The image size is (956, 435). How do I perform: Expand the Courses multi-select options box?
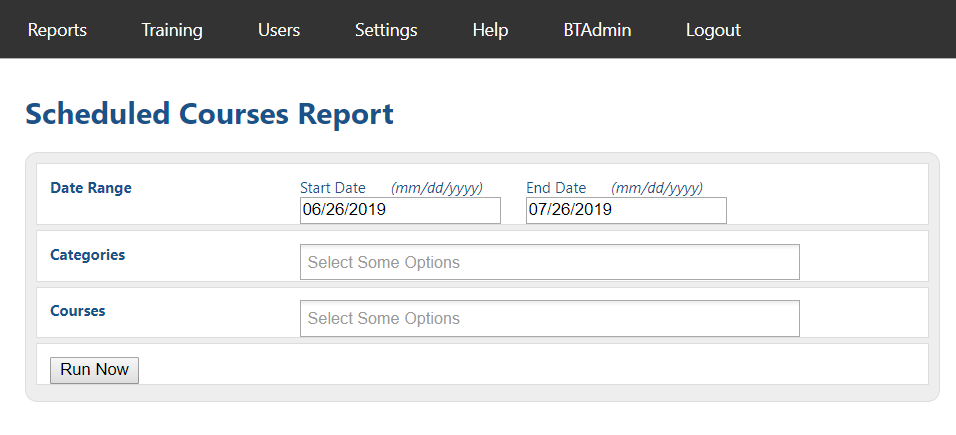[x=549, y=318]
